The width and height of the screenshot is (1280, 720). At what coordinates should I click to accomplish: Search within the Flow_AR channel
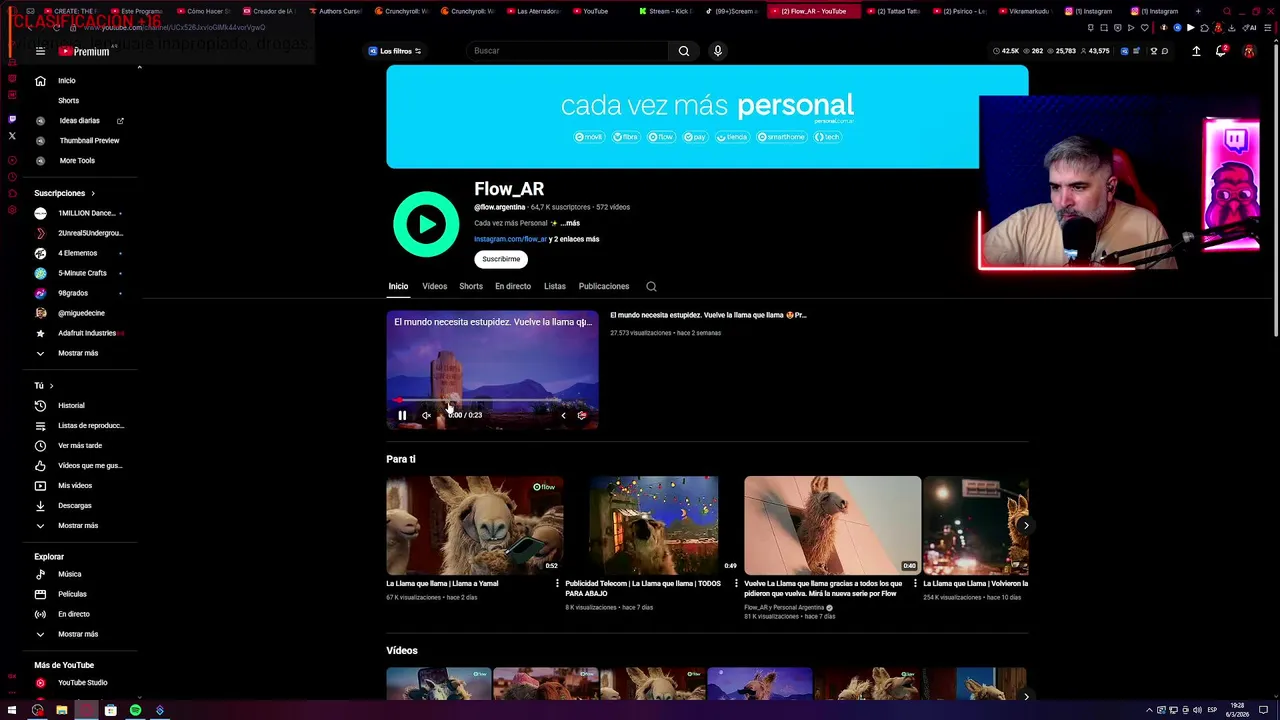click(651, 286)
